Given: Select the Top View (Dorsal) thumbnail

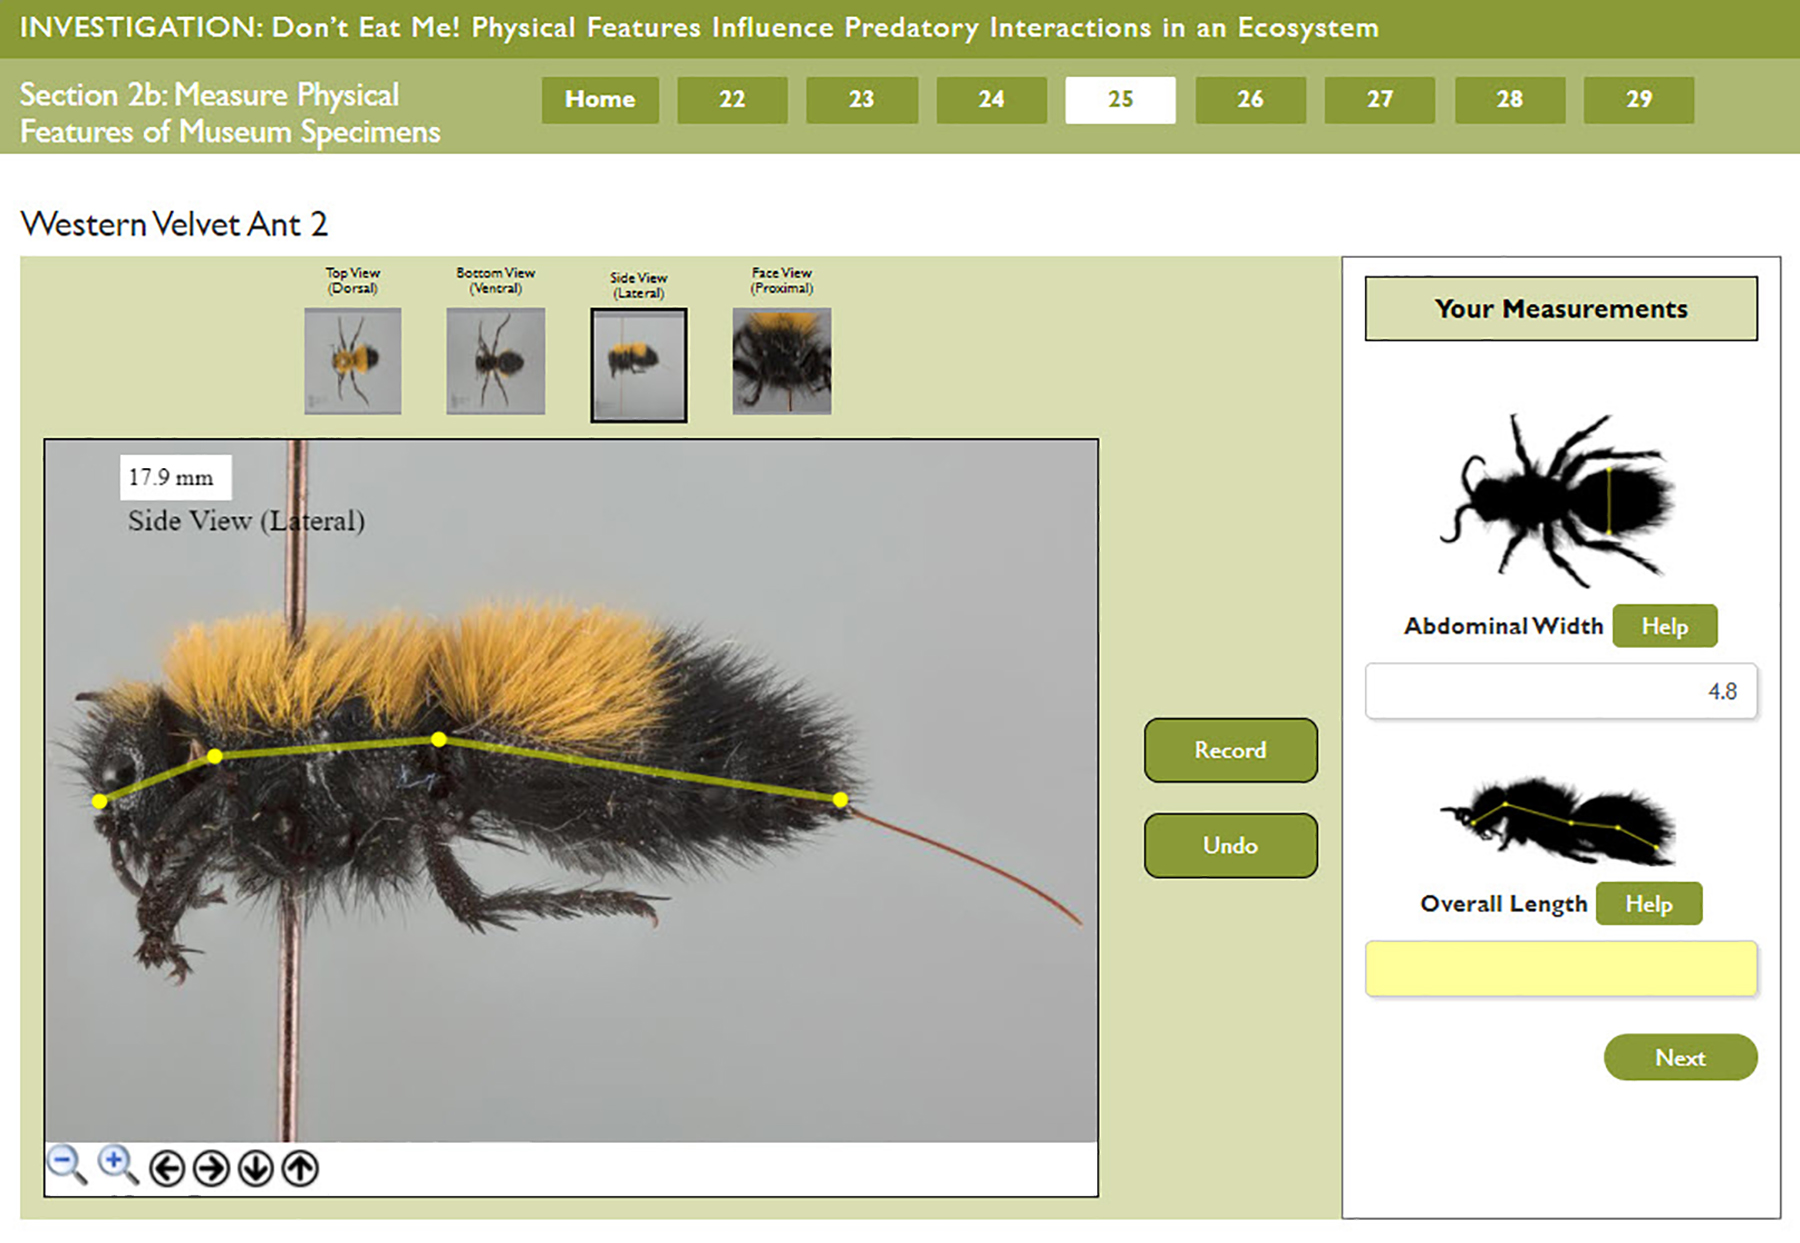Looking at the screenshot, I should (353, 360).
